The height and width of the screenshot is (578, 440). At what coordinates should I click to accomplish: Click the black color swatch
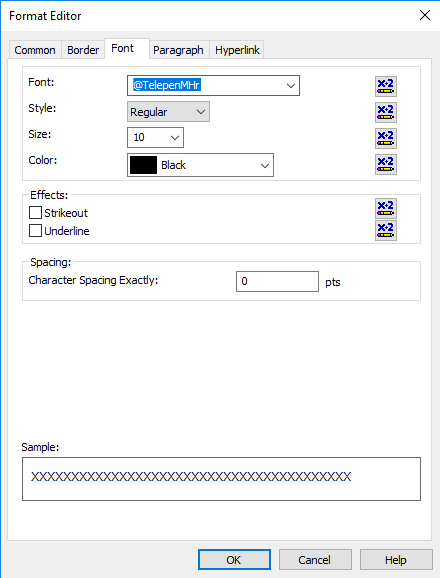(x=143, y=165)
